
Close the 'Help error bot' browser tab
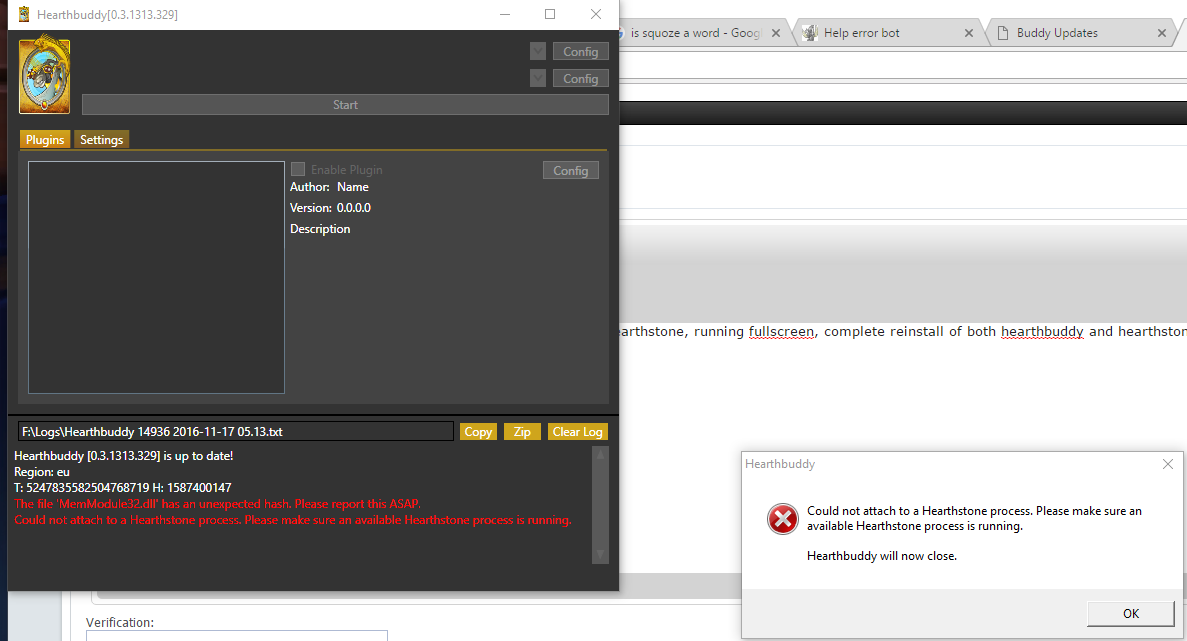point(969,33)
